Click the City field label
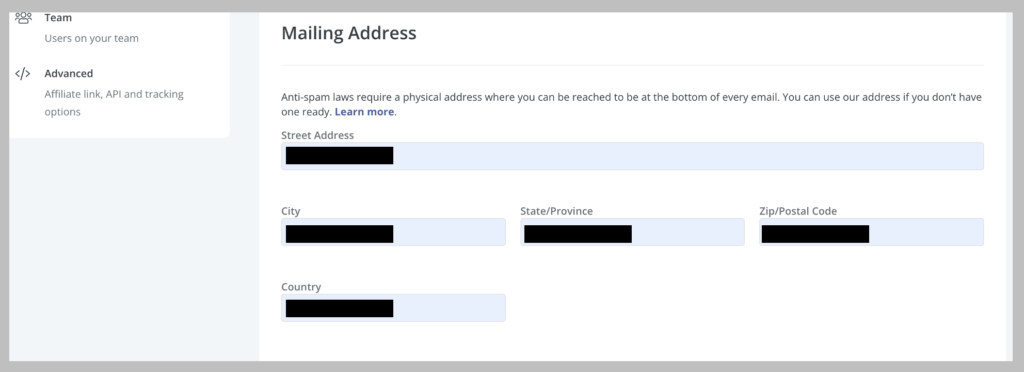Image resolution: width=1024 pixels, height=372 pixels. (291, 211)
